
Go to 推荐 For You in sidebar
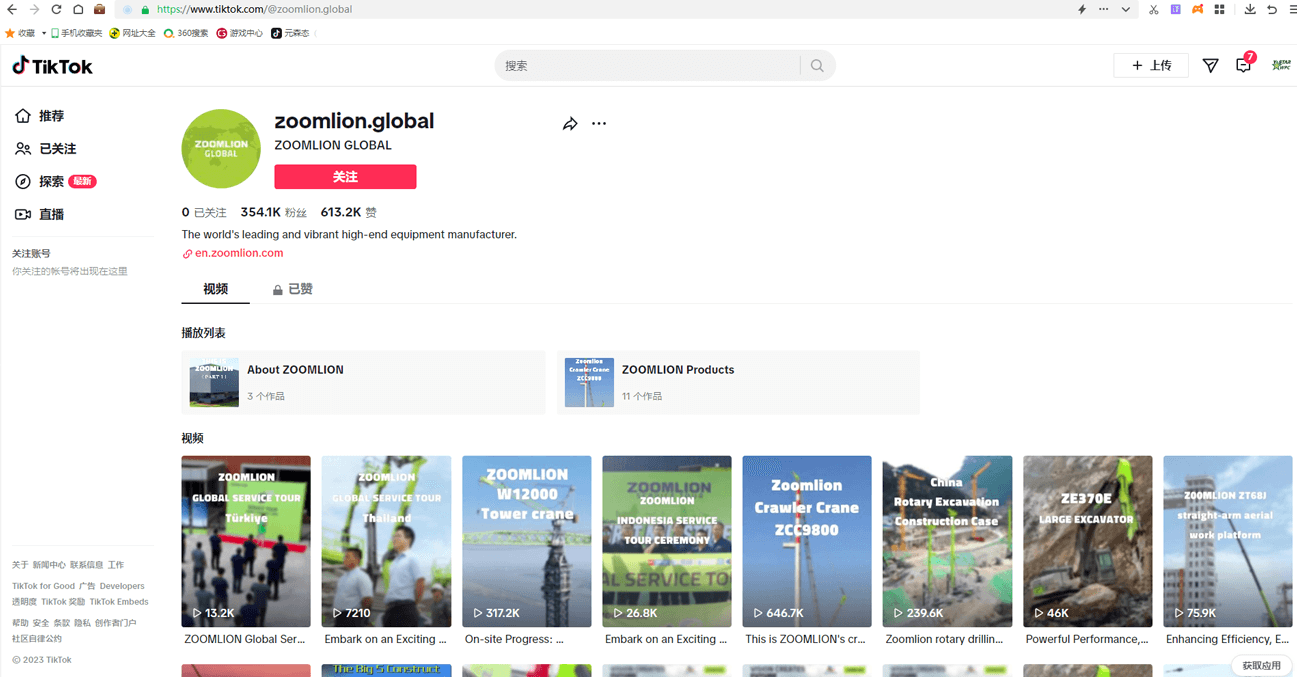[40, 116]
